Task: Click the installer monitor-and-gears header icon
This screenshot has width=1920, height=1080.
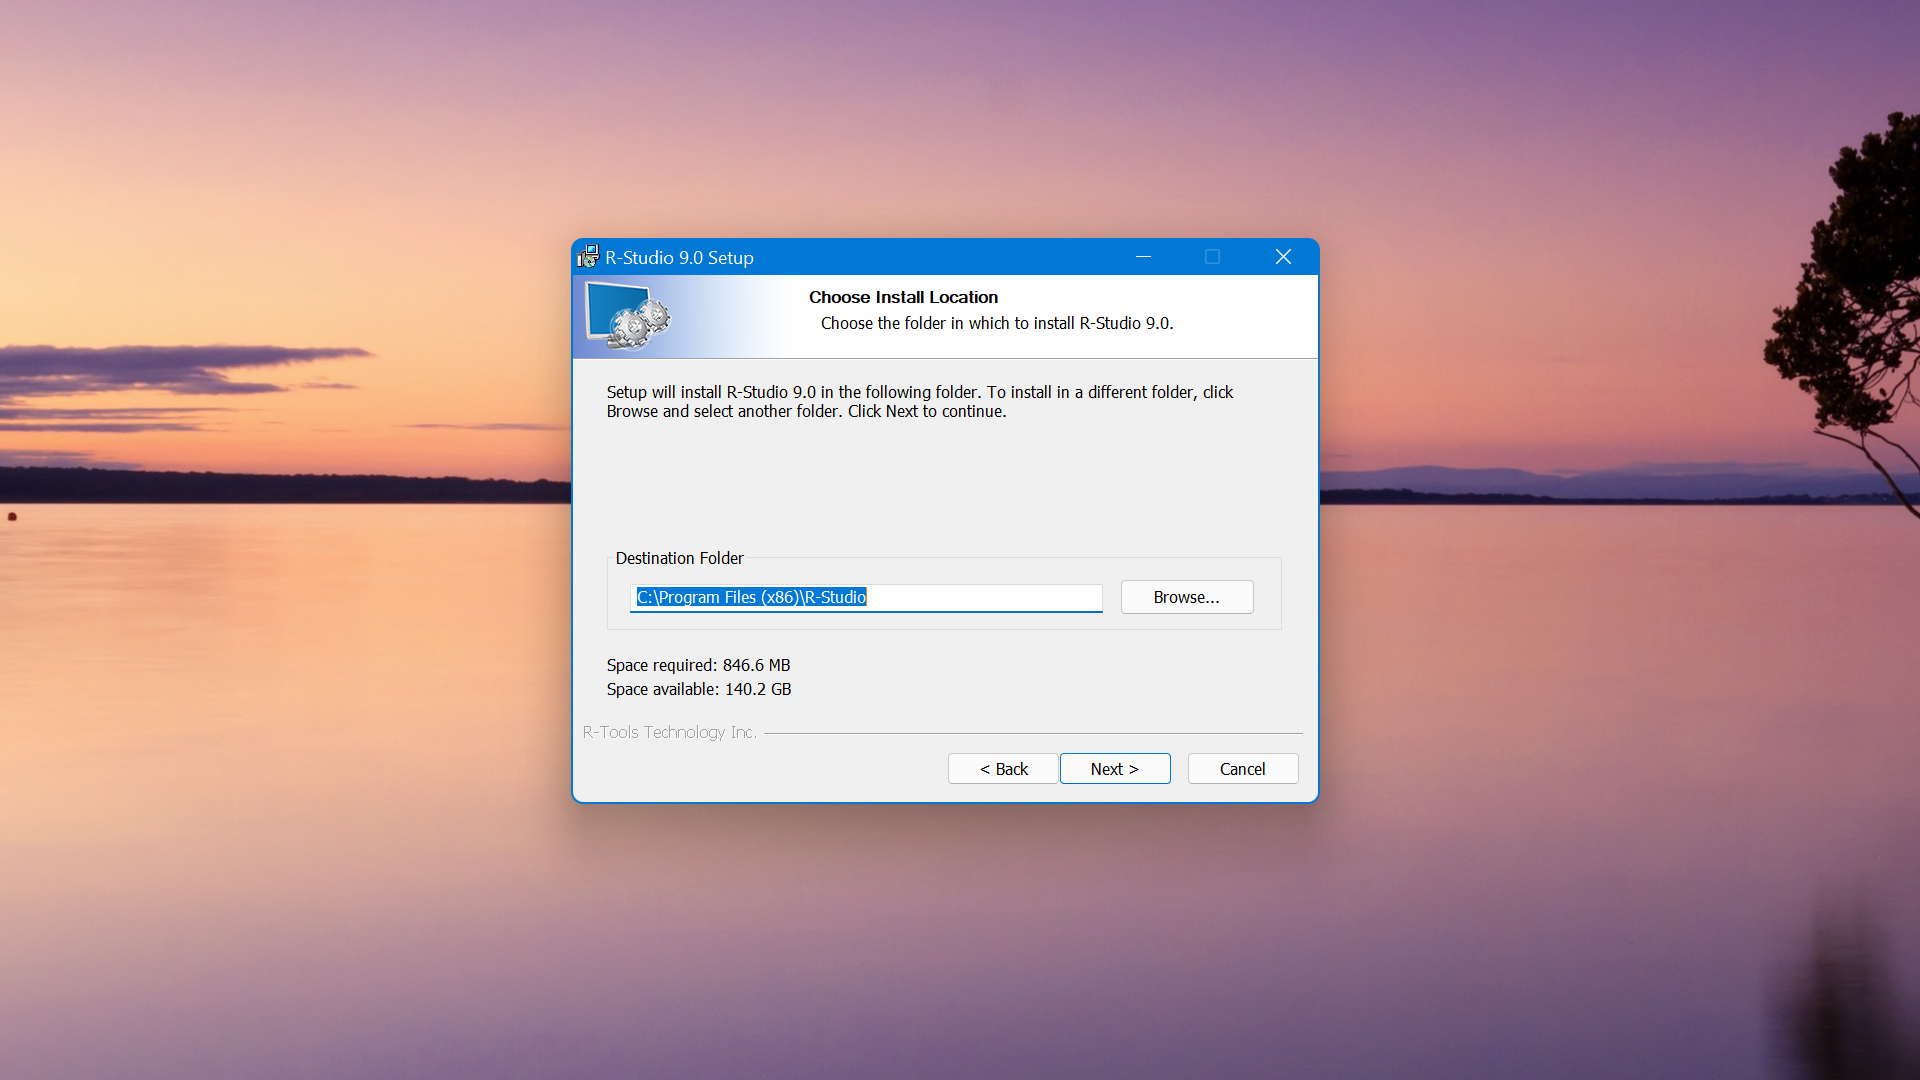Action: pos(627,316)
